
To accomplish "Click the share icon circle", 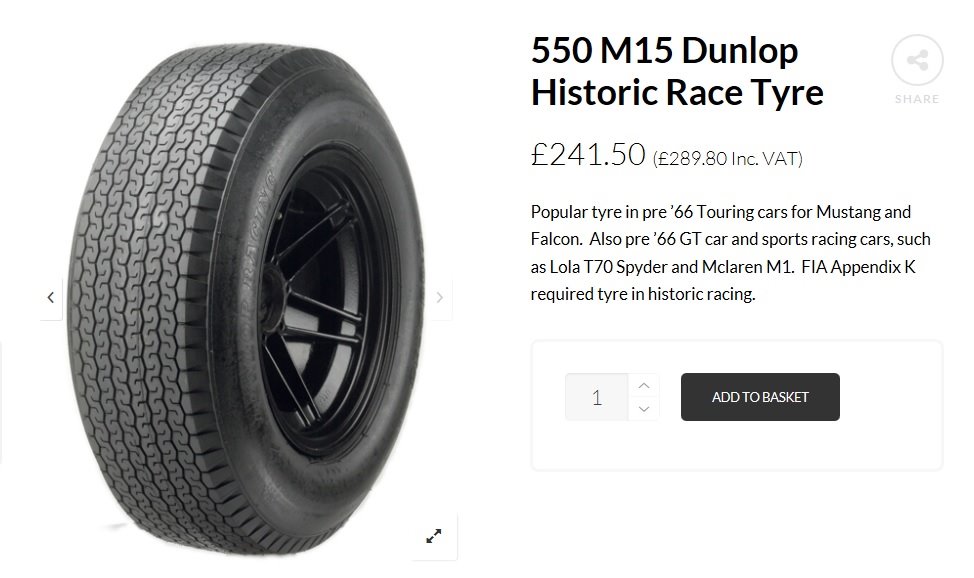I will (x=917, y=60).
